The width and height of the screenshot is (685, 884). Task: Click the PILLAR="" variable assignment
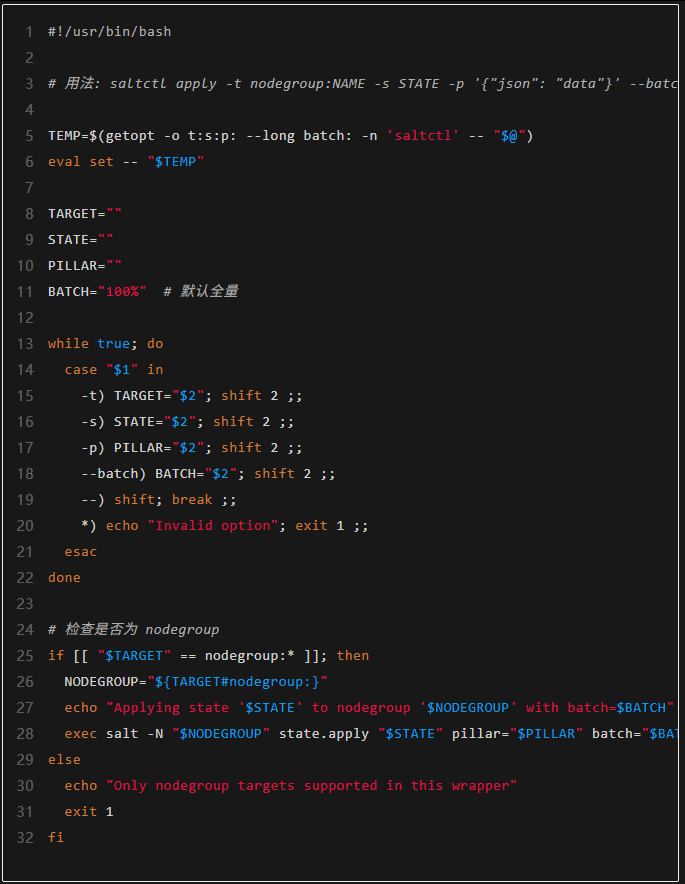84,266
